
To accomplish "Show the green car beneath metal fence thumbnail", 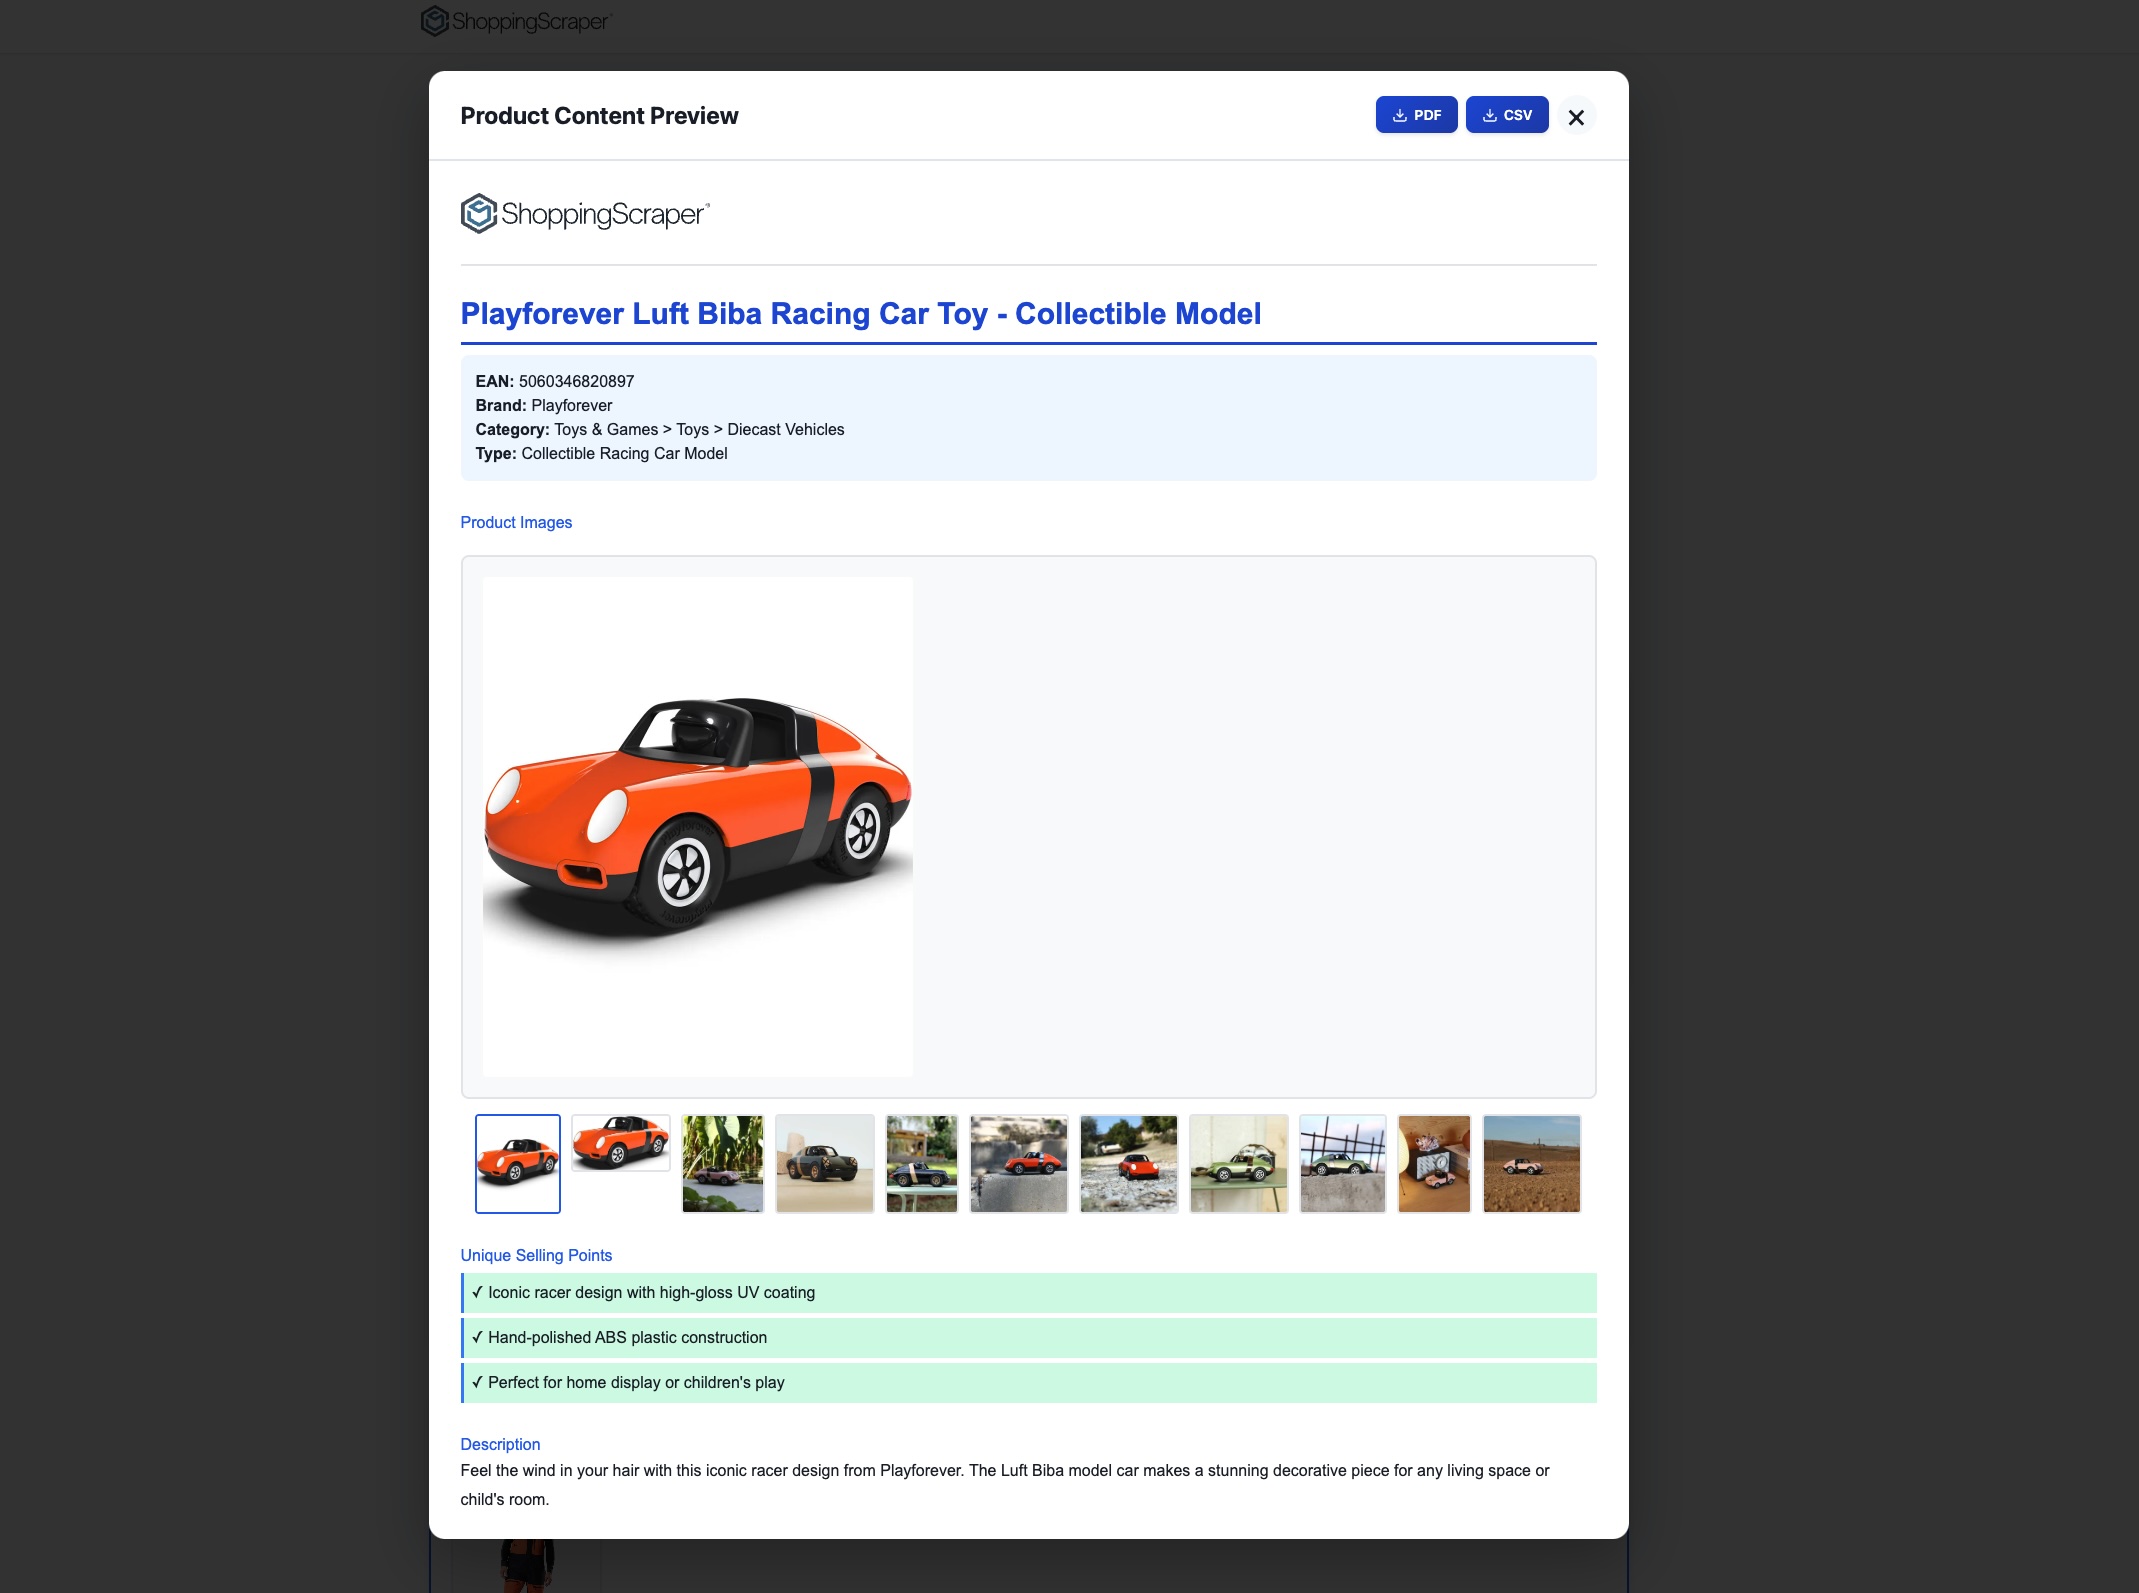I will click(x=1342, y=1163).
